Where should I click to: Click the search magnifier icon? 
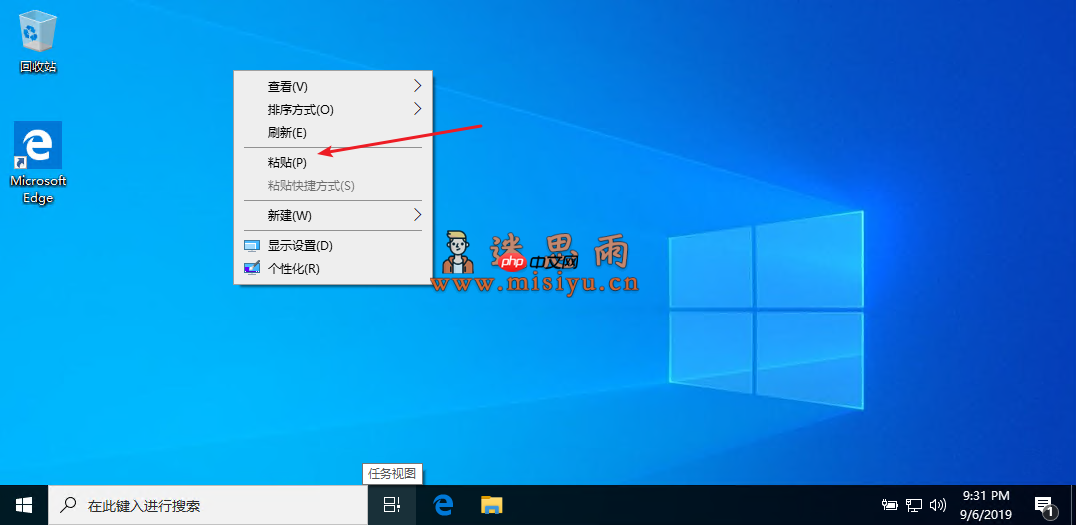(x=68, y=506)
